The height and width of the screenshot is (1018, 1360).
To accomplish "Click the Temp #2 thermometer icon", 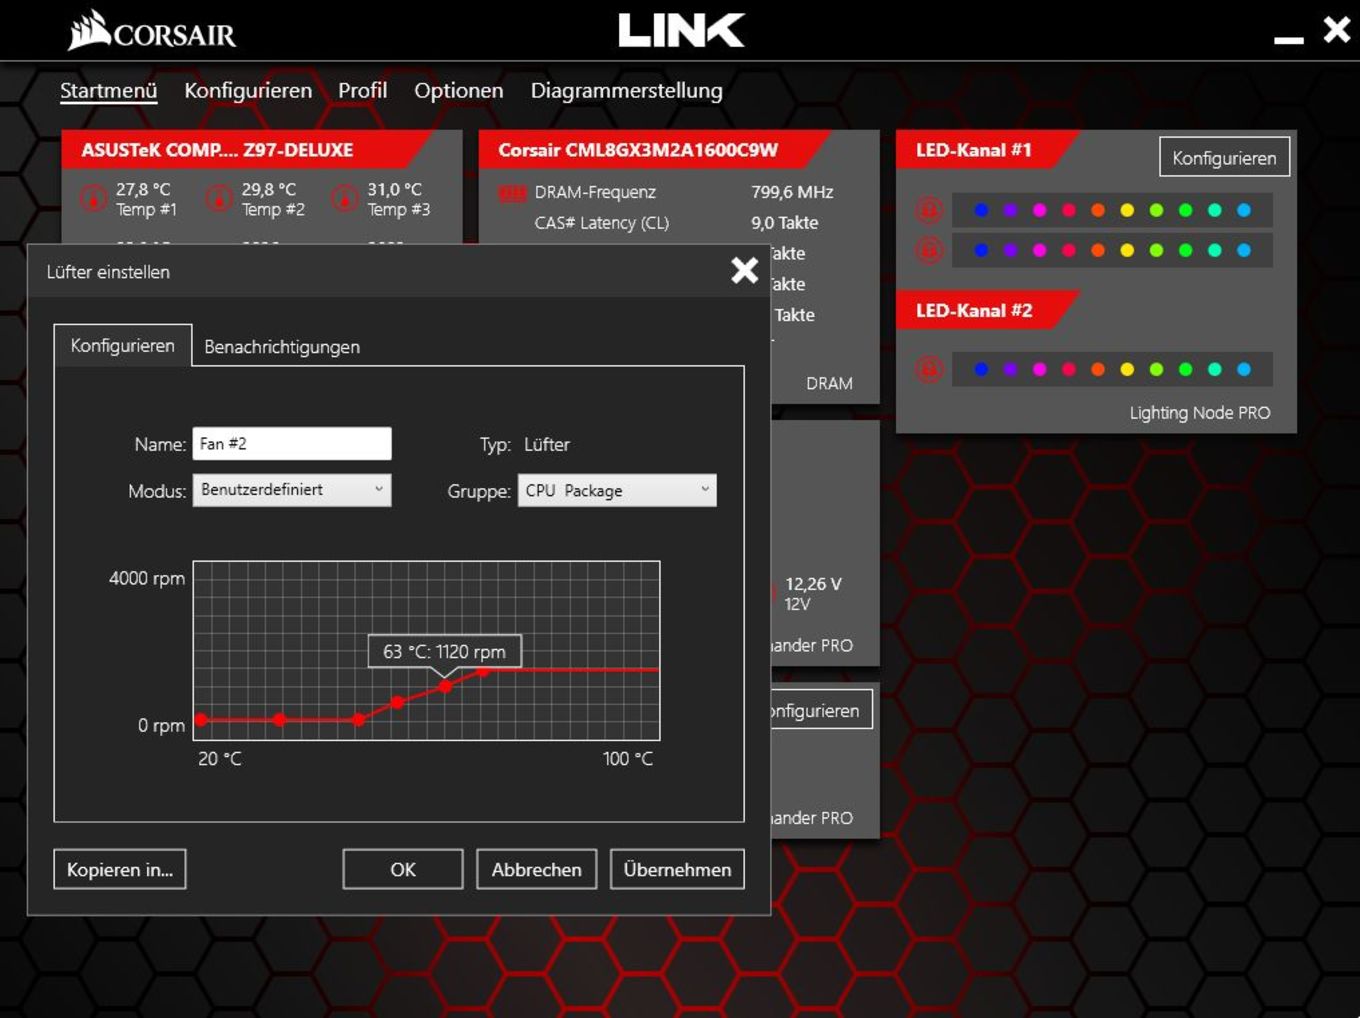I will pos(219,199).
